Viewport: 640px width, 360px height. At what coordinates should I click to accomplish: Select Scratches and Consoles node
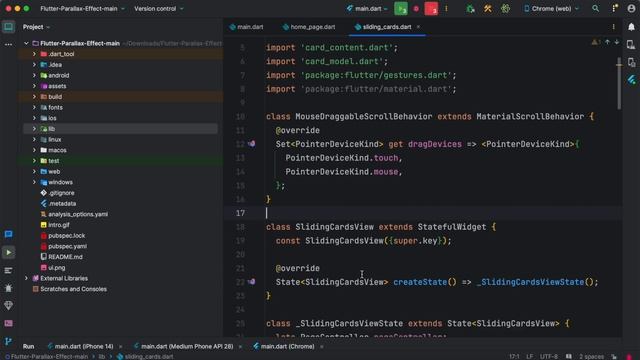[73, 289]
